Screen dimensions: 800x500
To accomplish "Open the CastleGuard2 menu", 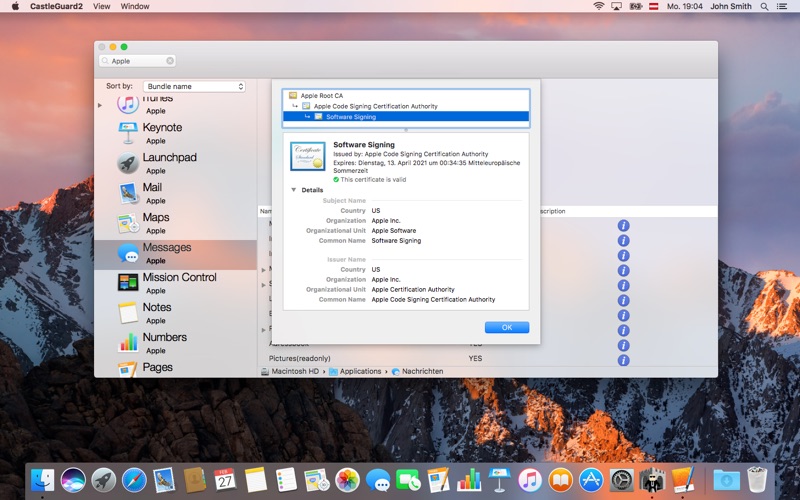I will (56, 6).
